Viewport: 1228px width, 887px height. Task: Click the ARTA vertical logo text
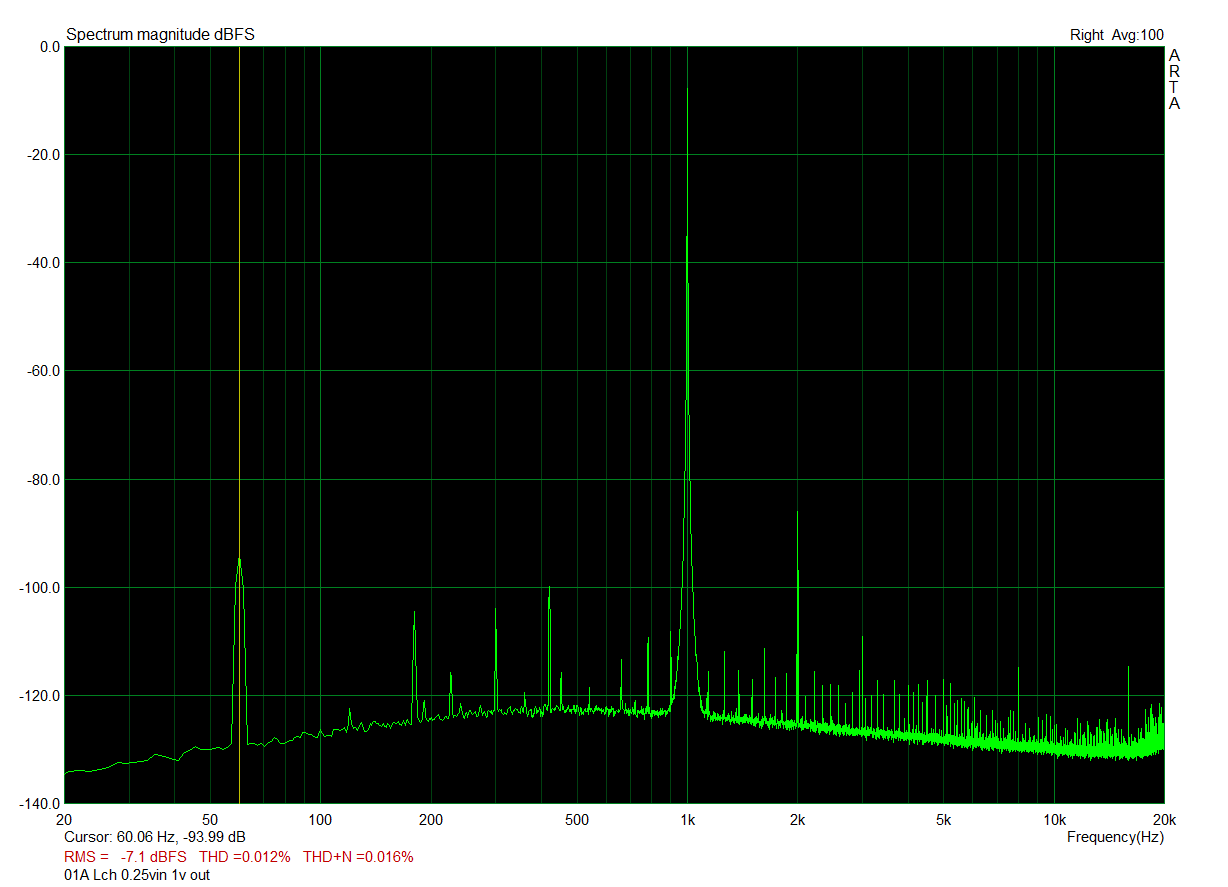pyautogui.click(x=1174, y=79)
